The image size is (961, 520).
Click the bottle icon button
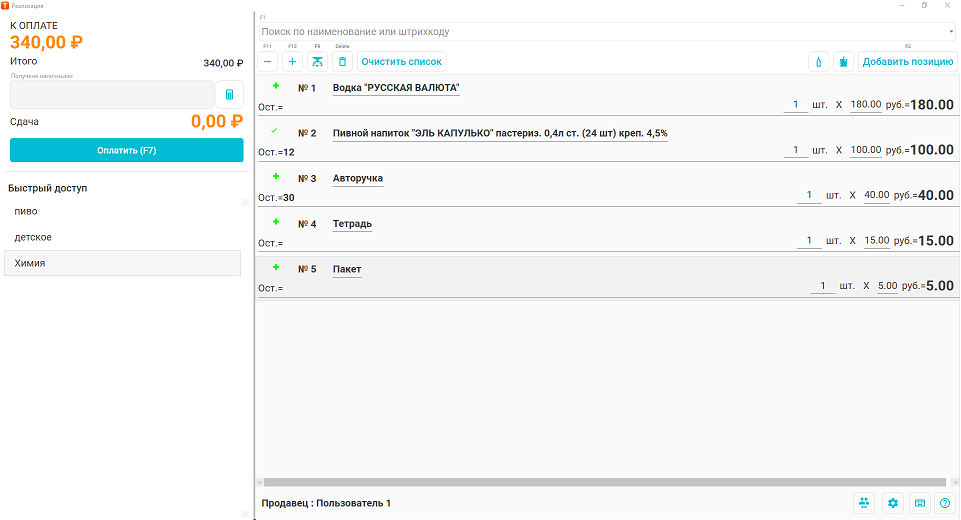click(819, 61)
